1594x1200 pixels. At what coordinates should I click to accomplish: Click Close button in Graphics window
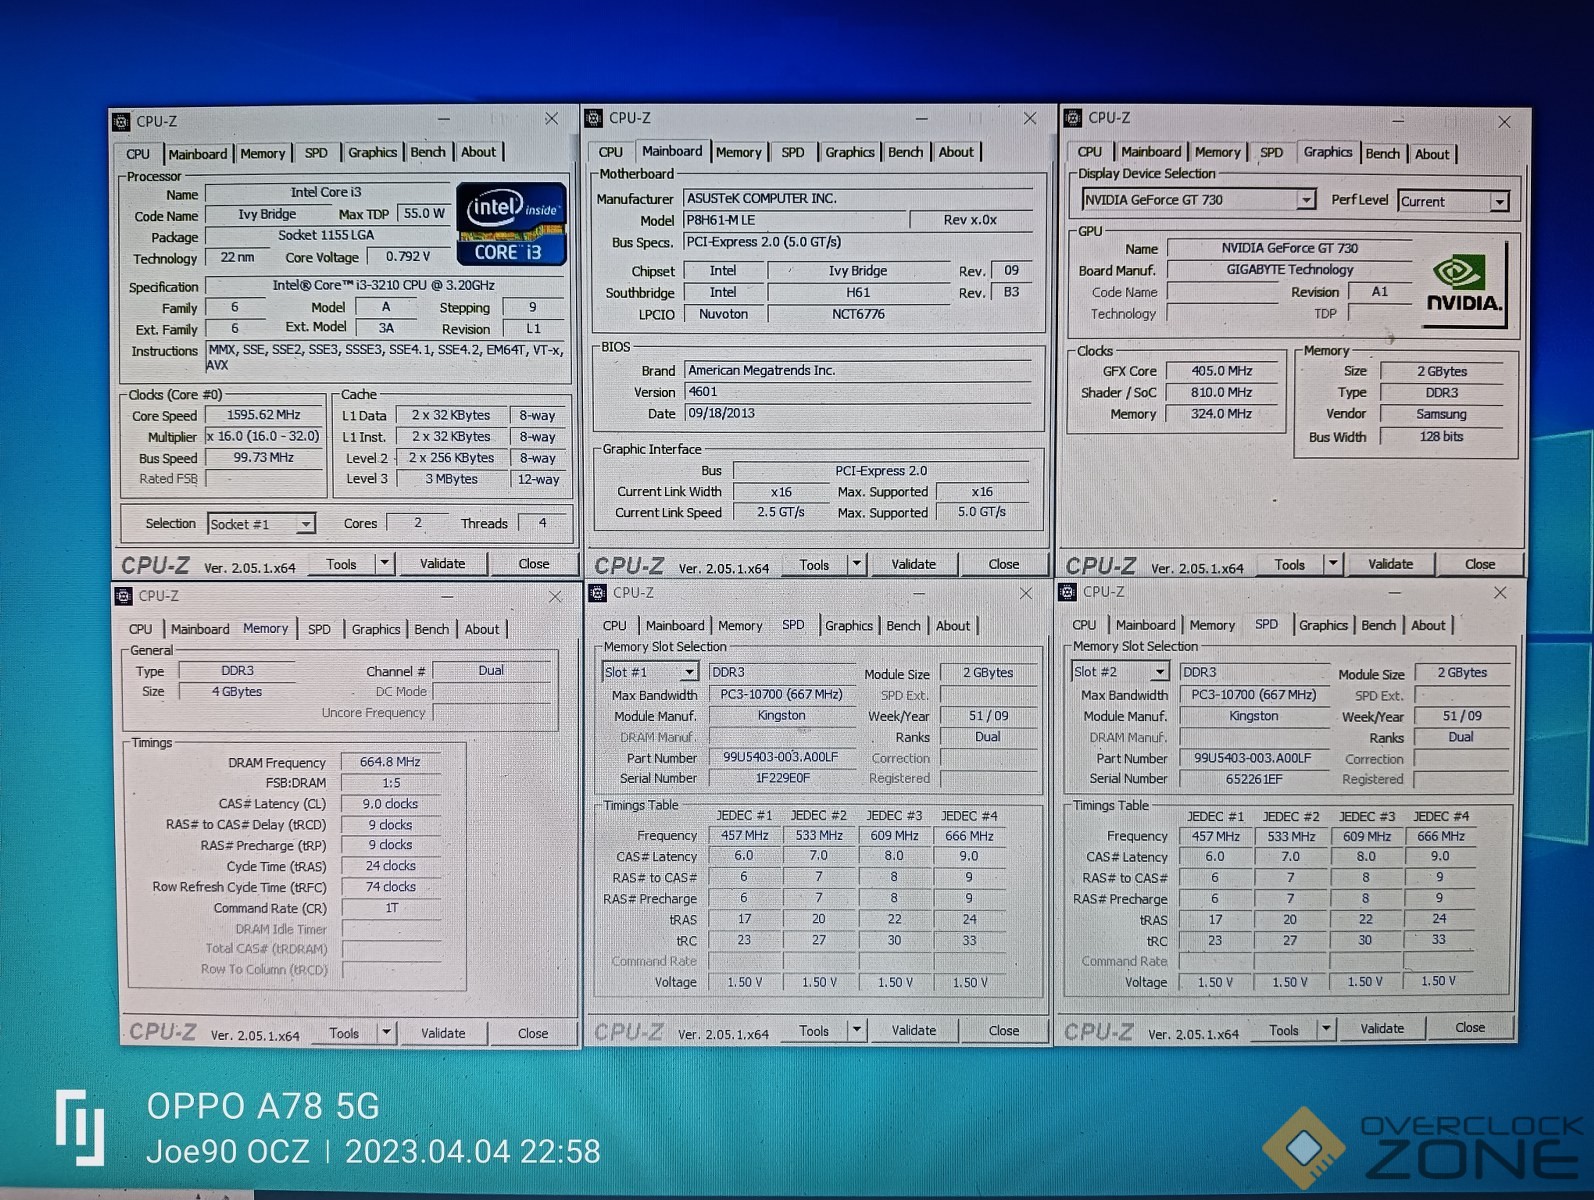(x=1480, y=564)
